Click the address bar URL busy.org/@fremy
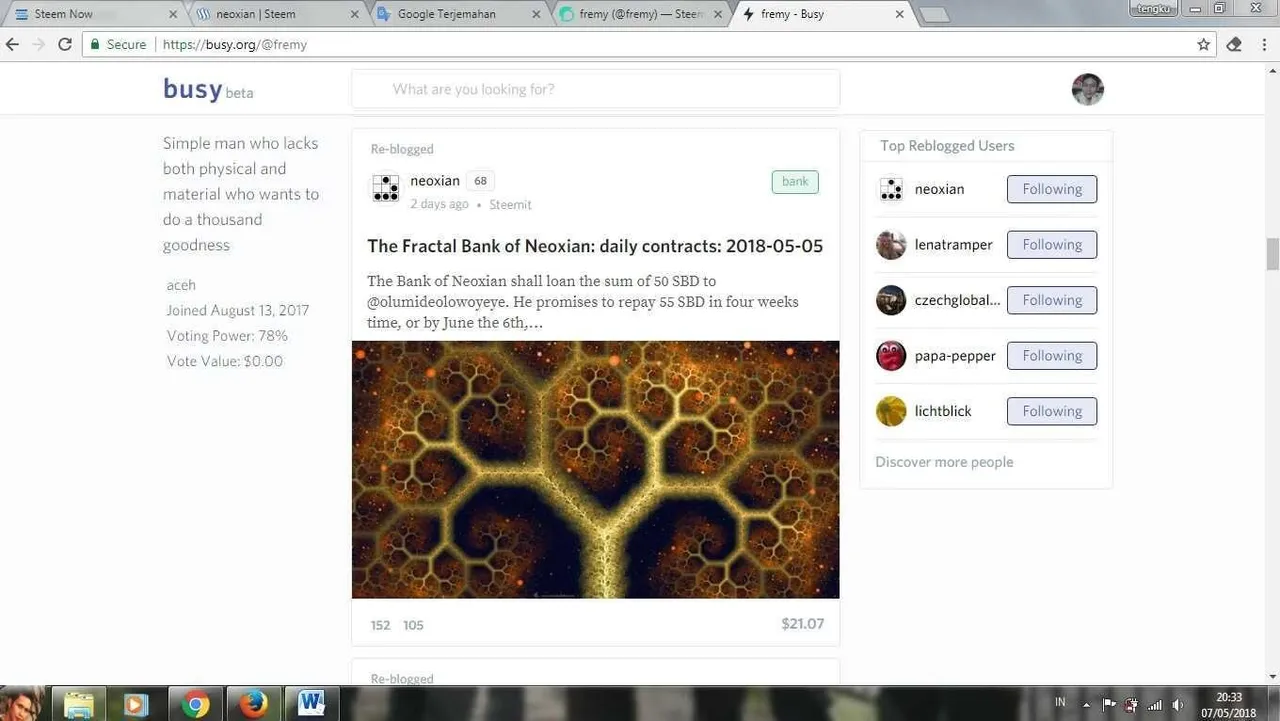This screenshot has height=721, width=1280. (235, 44)
